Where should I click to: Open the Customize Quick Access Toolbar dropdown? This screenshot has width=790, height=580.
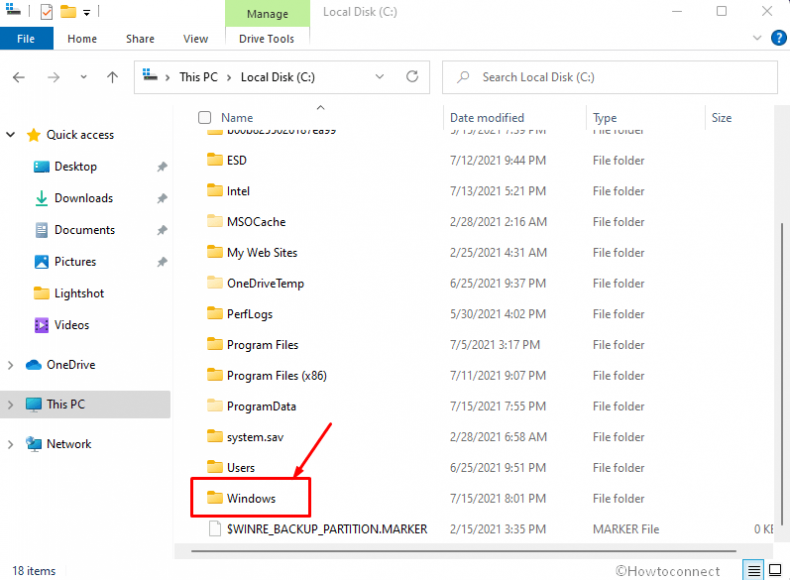tap(87, 13)
